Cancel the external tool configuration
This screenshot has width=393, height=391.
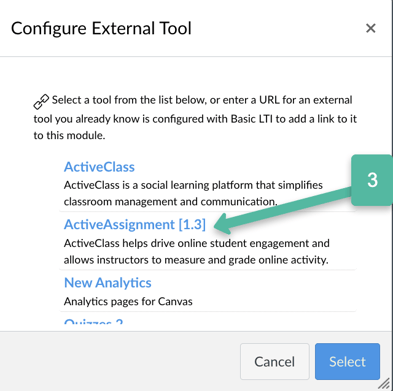coord(275,362)
